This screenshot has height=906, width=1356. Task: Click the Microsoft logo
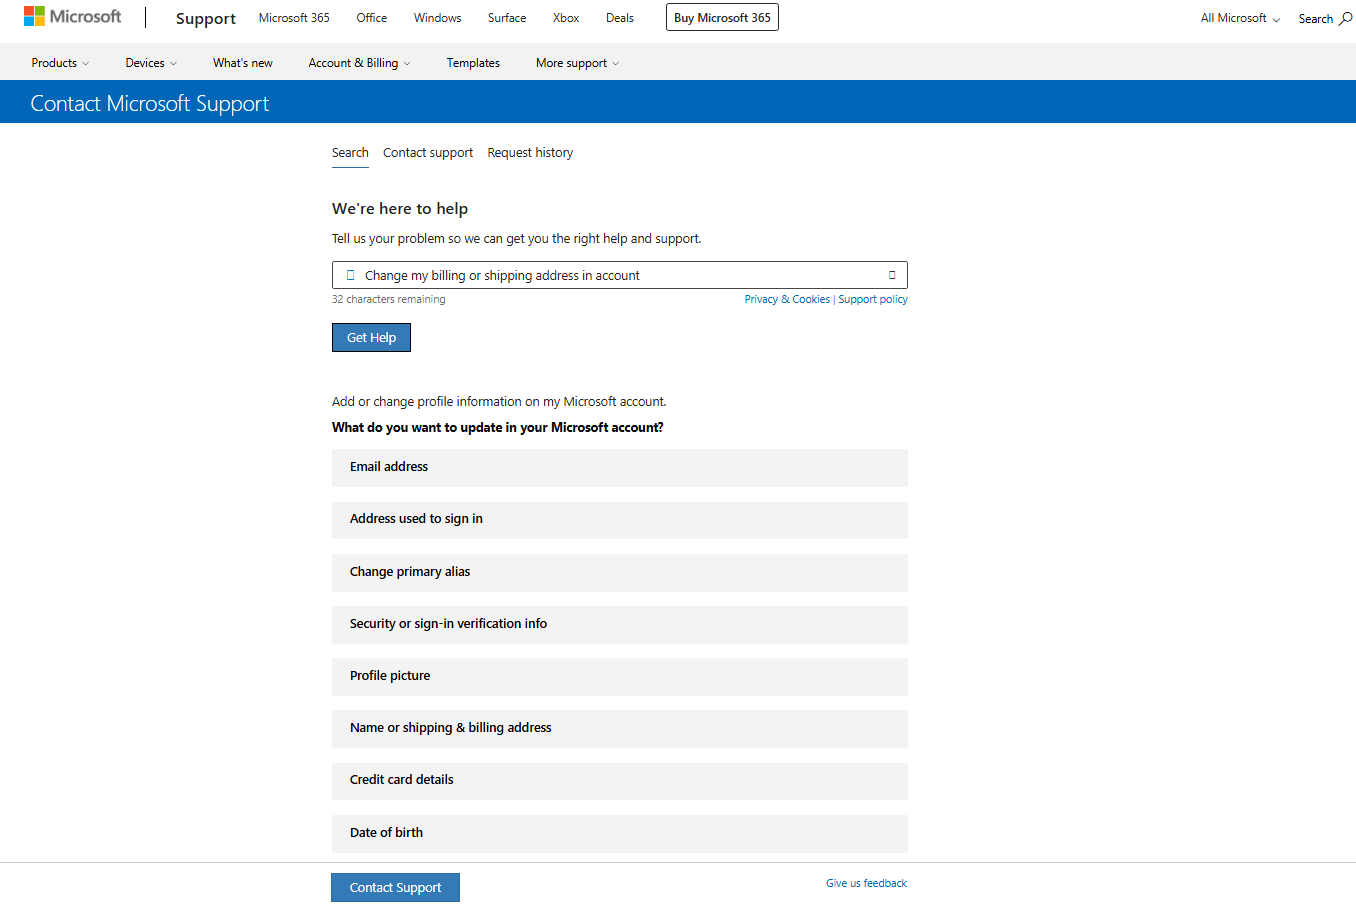(72, 17)
